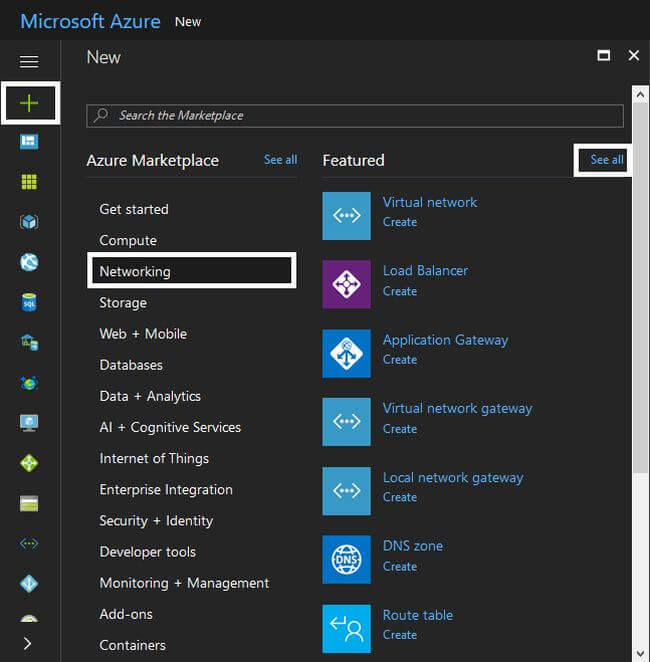The image size is (650, 662).
Task: Click the purple Load Balancer icon
Action: point(346,284)
